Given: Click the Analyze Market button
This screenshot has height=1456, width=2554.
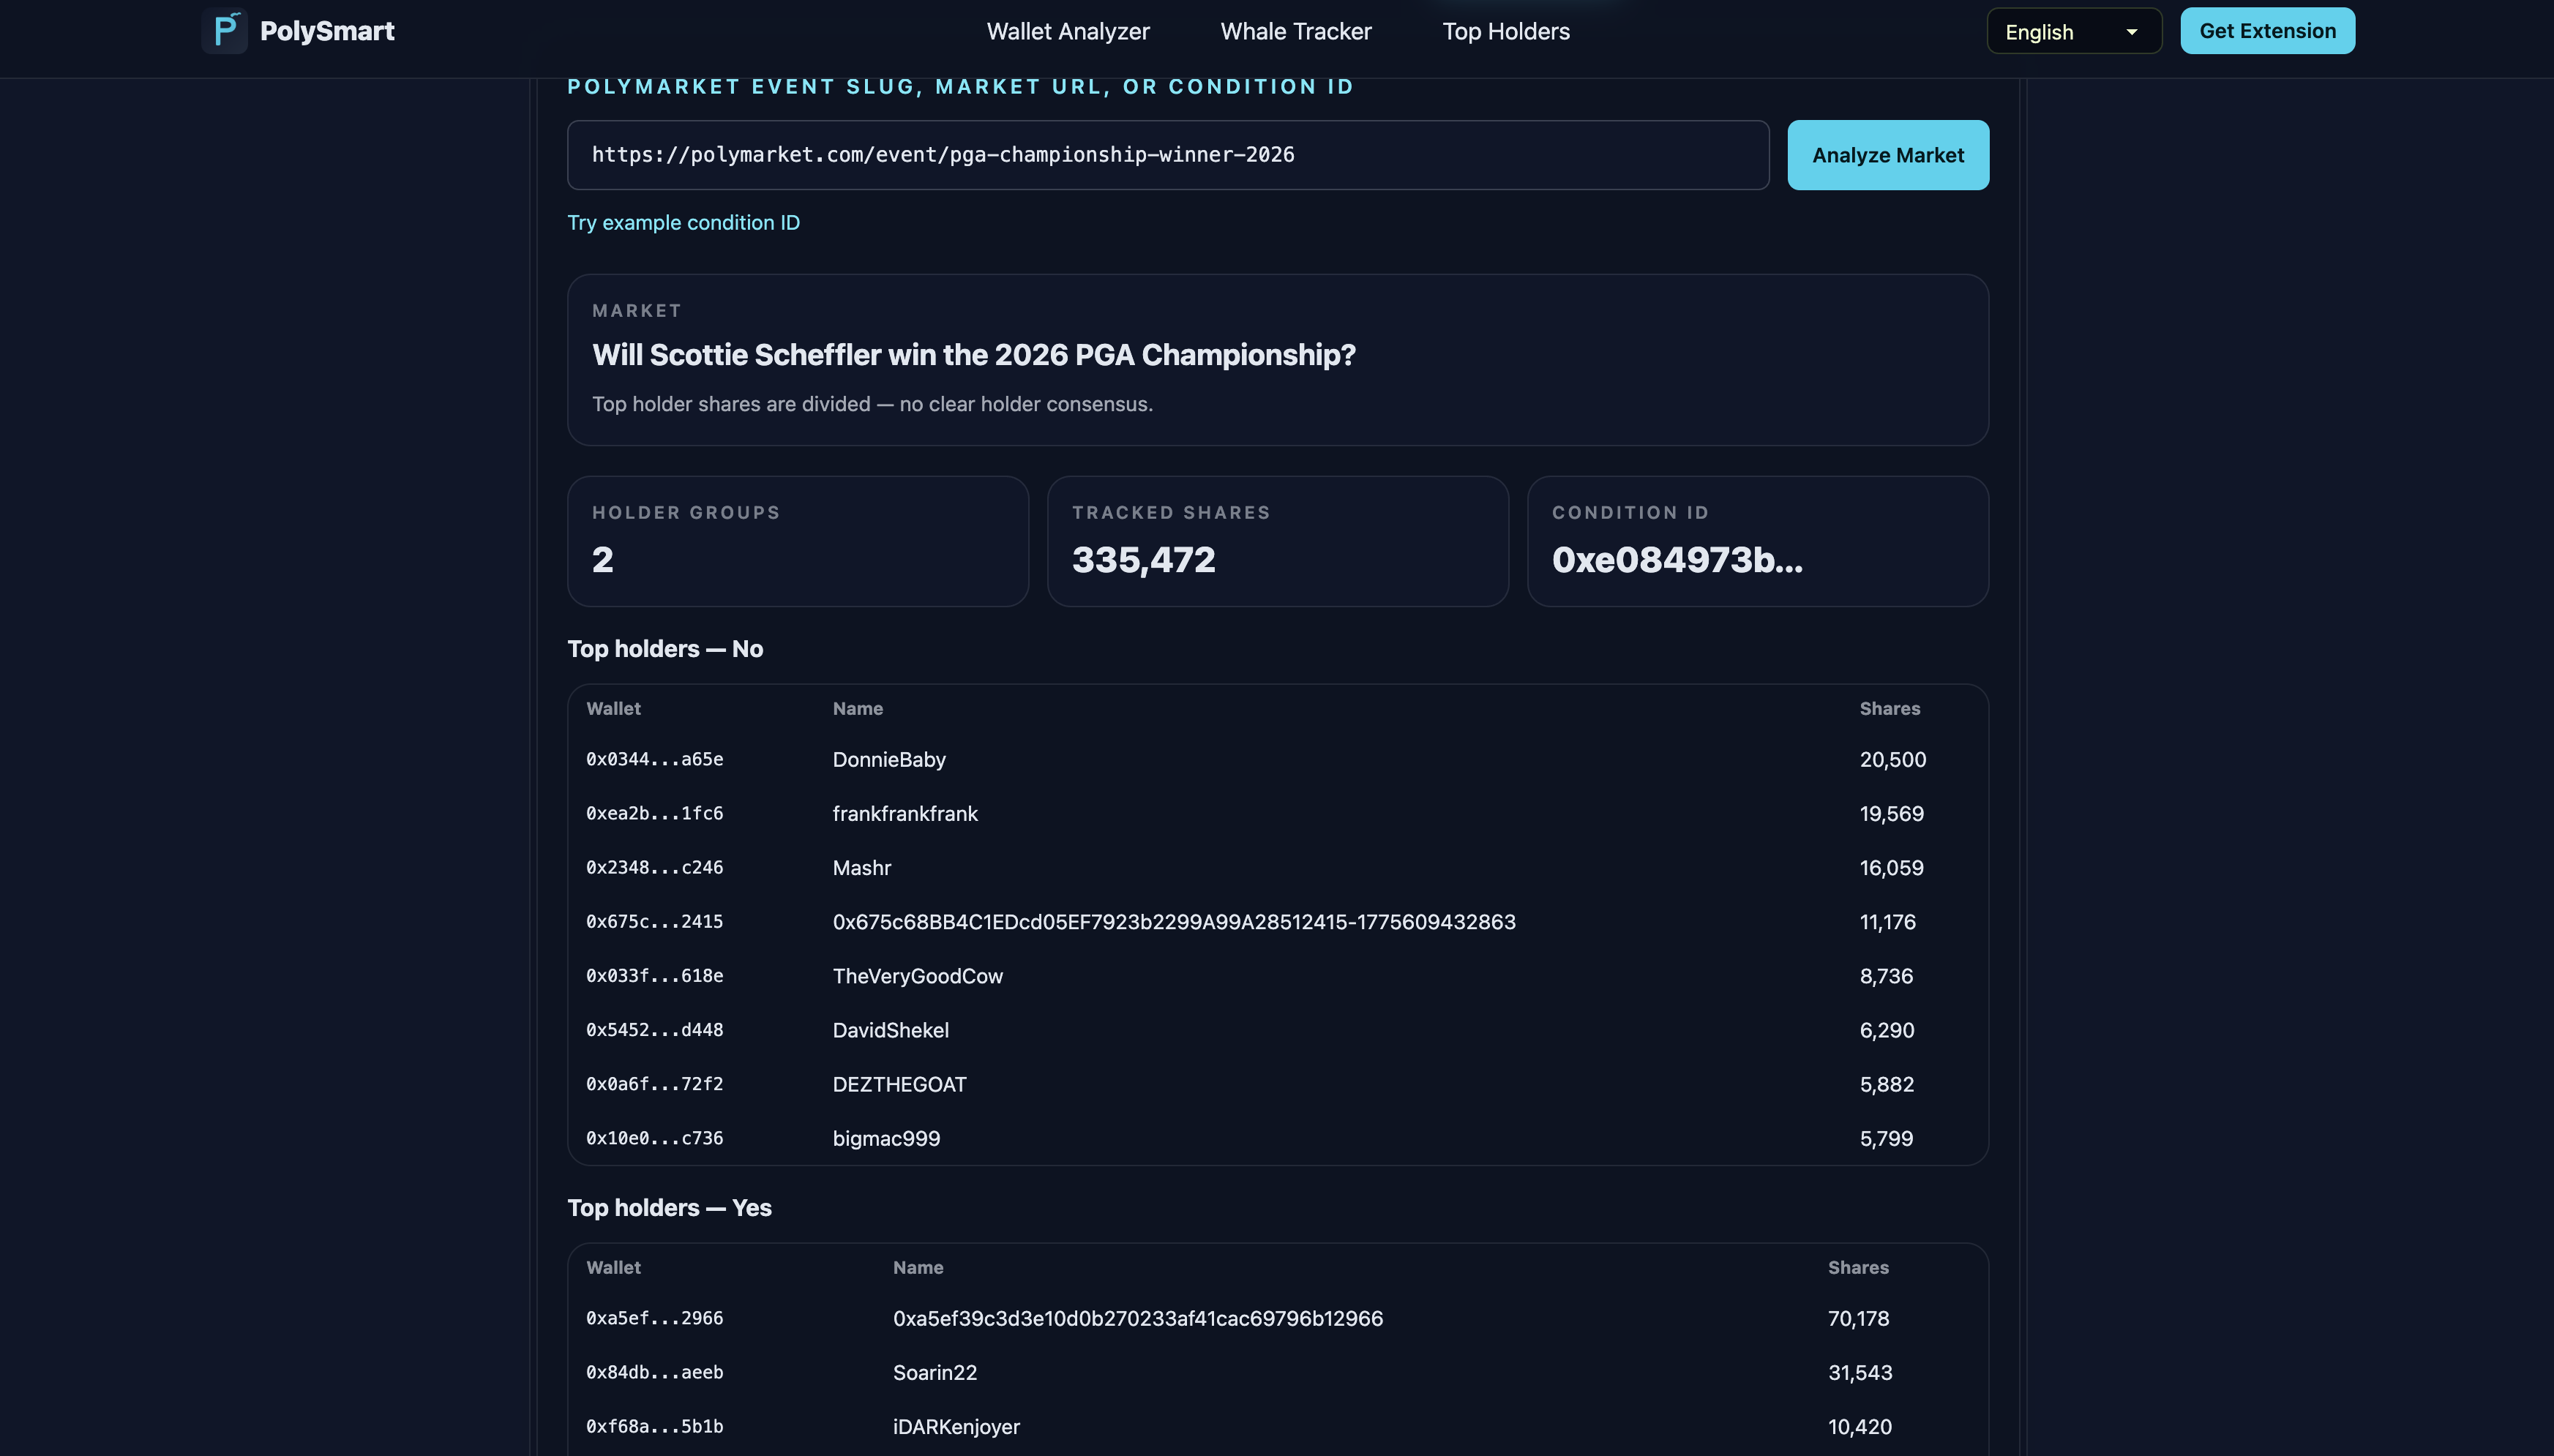Looking at the screenshot, I should pyautogui.click(x=1888, y=155).
